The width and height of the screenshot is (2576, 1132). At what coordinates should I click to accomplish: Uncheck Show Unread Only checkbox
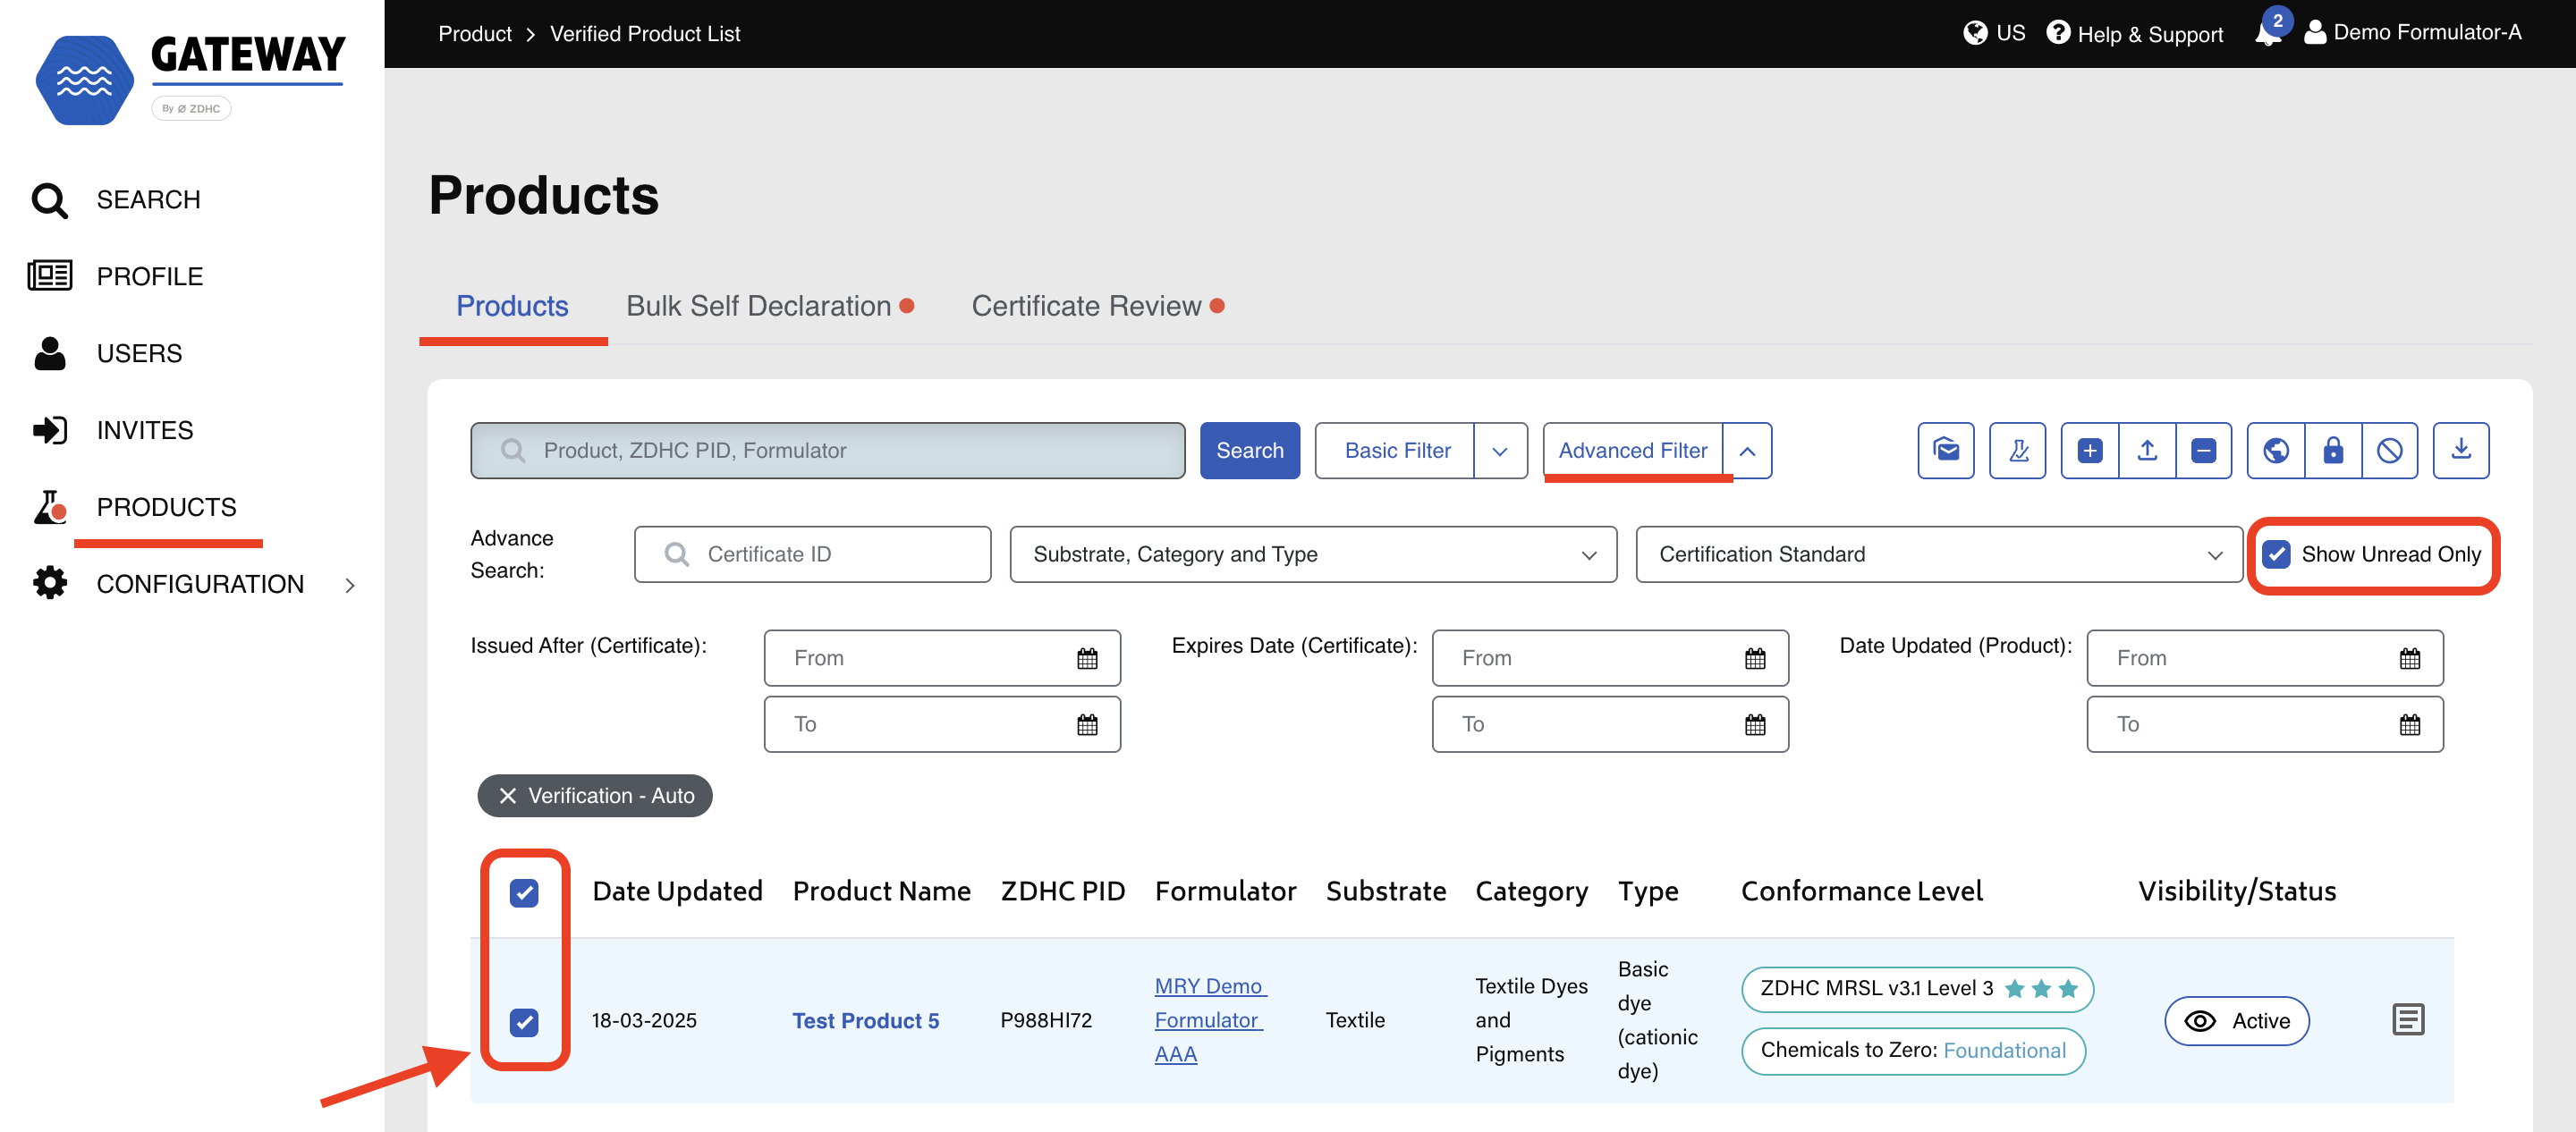click(2275, 554)
